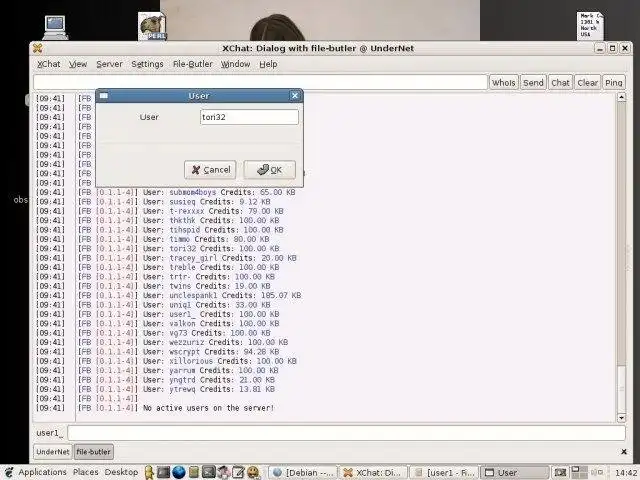Open the File-Butler menu

coord(193,64)
